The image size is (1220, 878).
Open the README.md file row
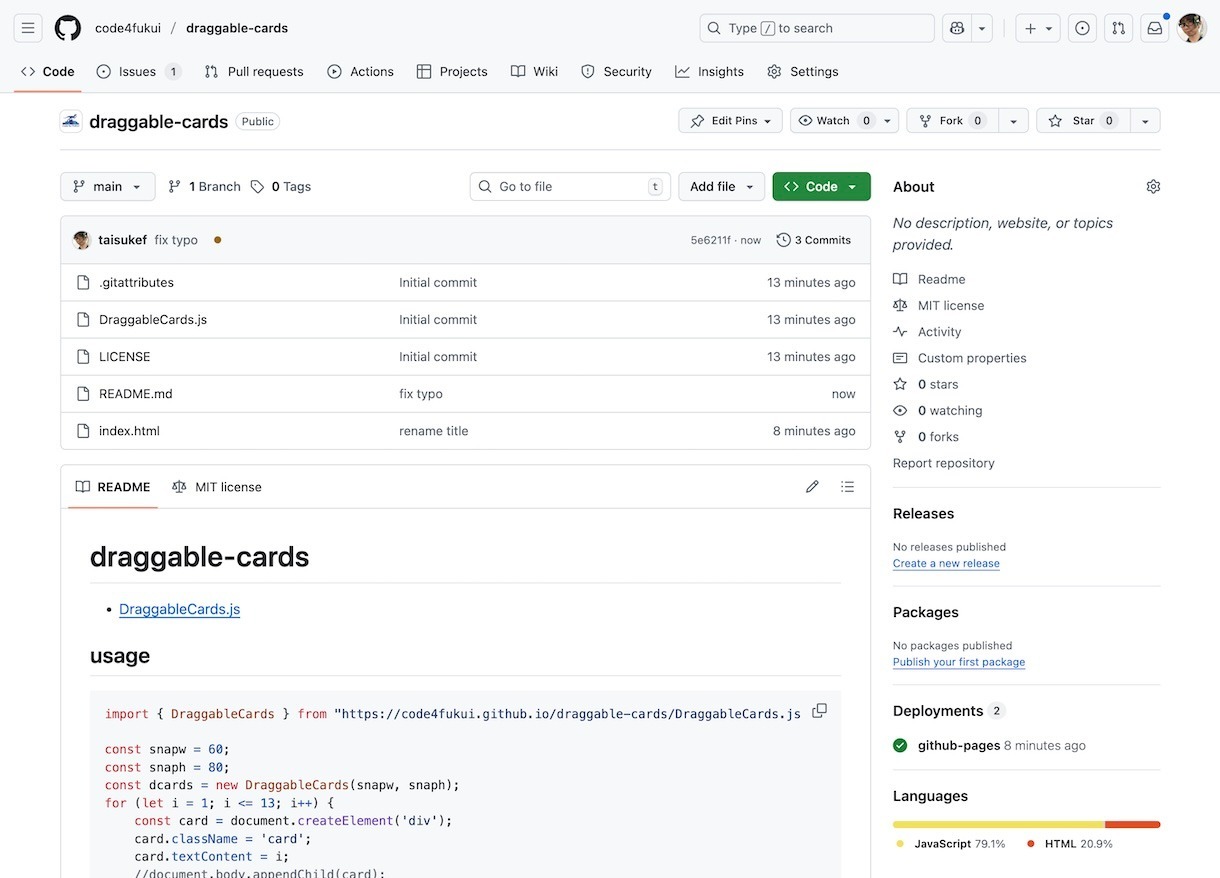(x=465, y=394)
